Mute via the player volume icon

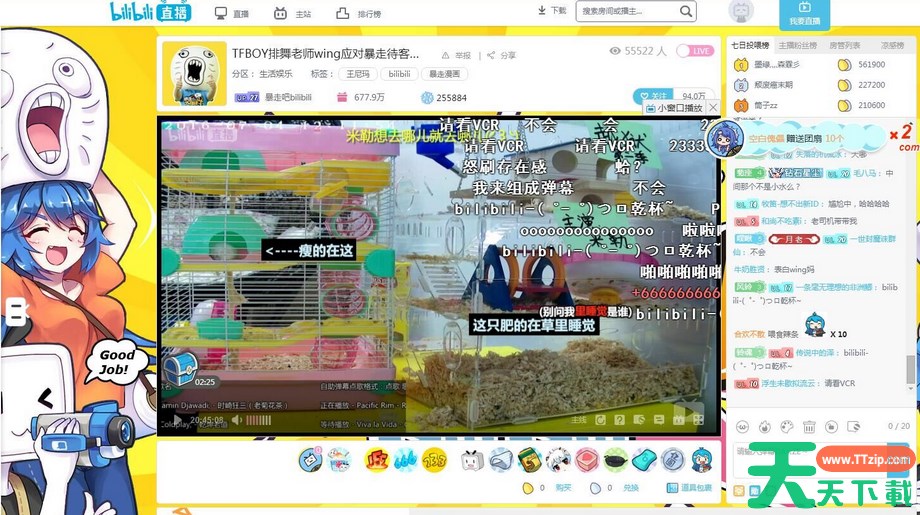(x=236, y=420)
